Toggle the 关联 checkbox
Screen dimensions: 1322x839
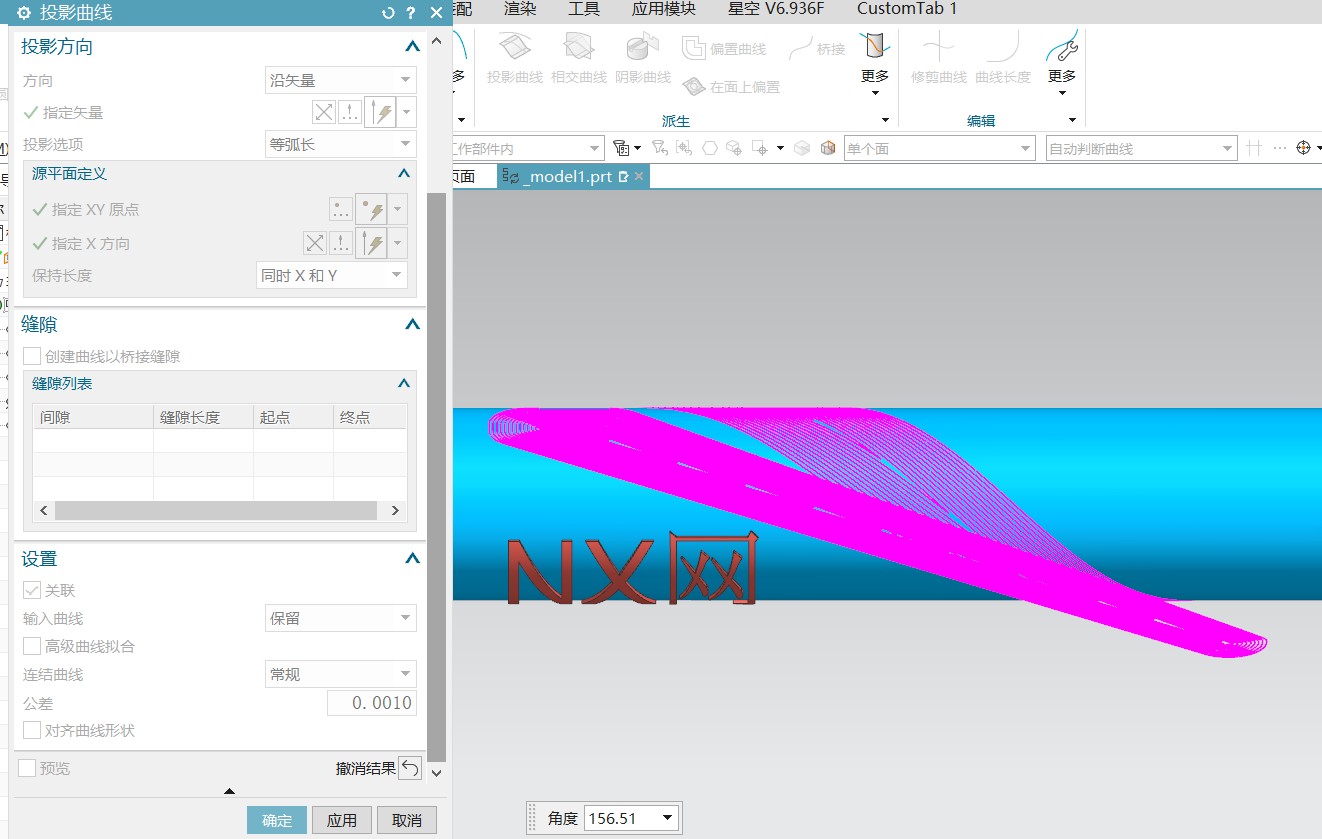click(32, 590)
